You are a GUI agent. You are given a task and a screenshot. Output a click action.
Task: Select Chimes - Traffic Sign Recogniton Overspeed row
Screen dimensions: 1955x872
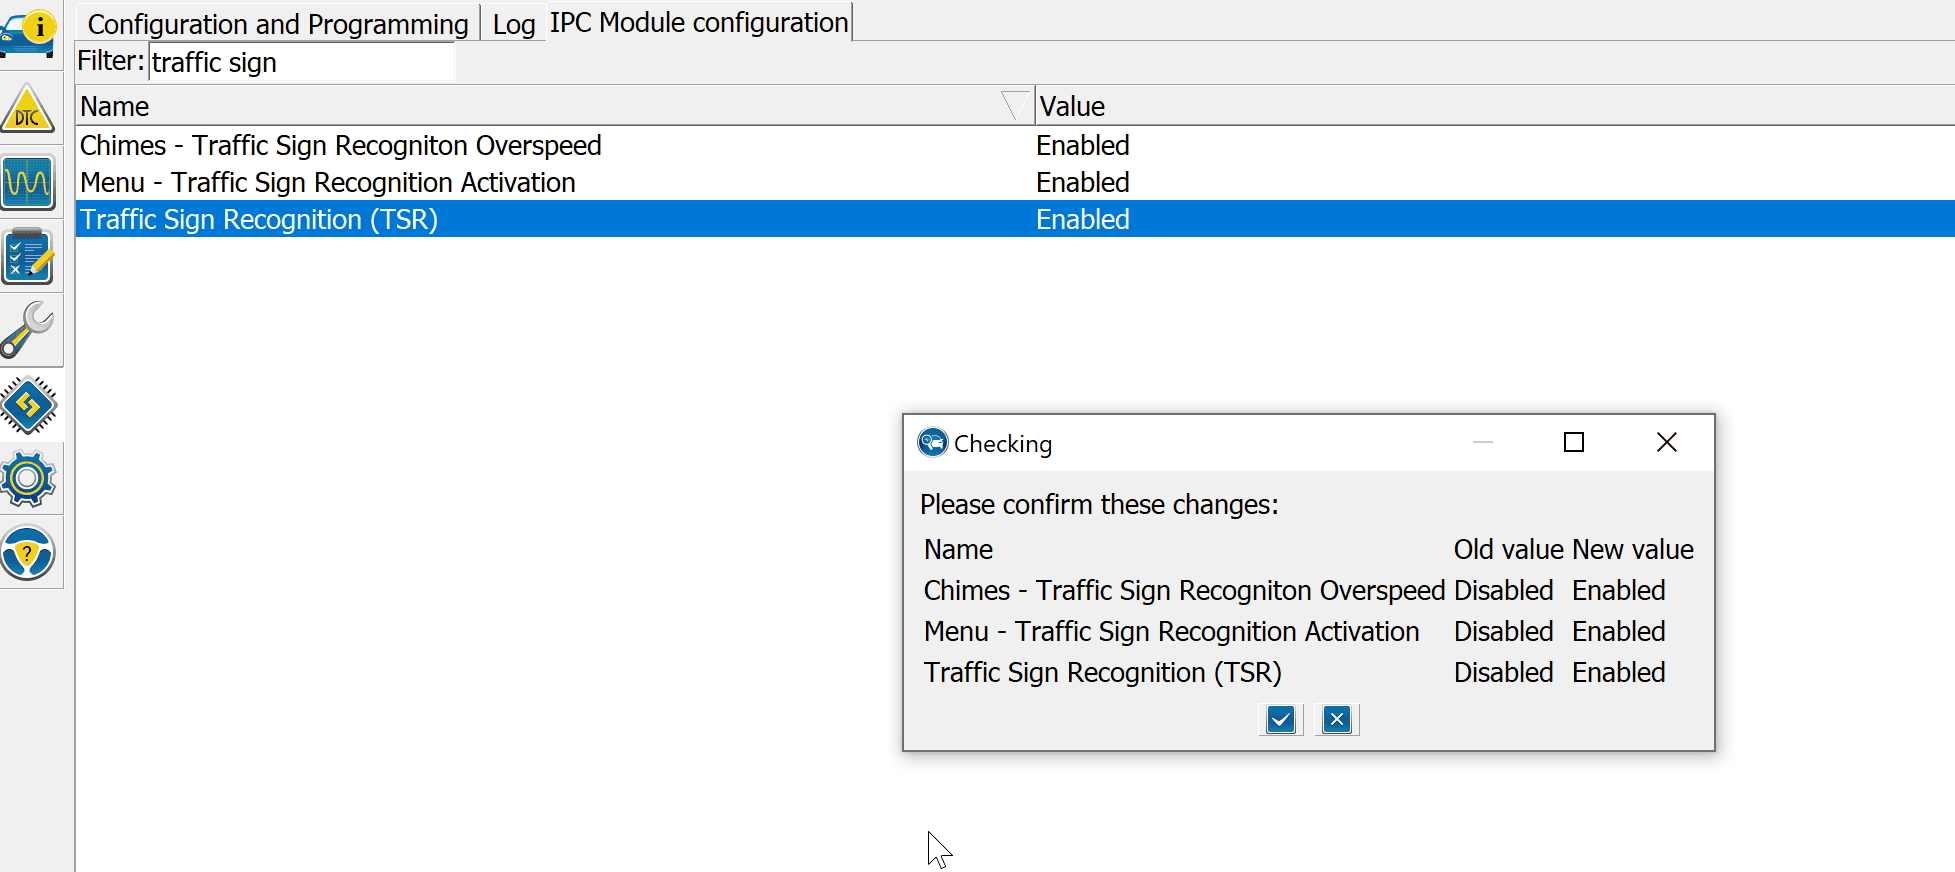1015,145
